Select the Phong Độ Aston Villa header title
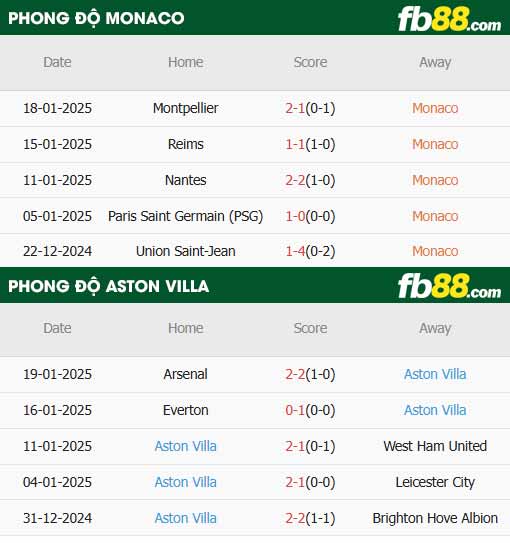This screenshot has height=543, width=510. click(108, 286)
